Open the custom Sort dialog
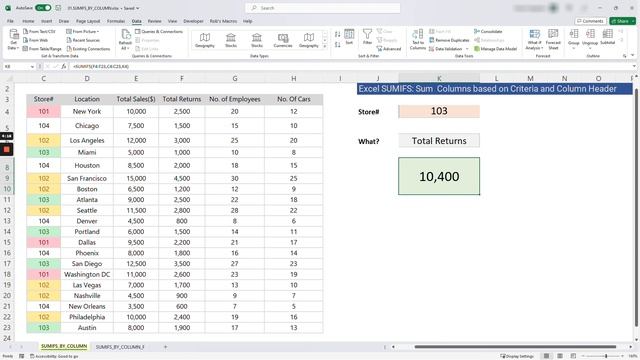Image resolution: width=640 pixels, height=360 pixels. coord(349,37)
